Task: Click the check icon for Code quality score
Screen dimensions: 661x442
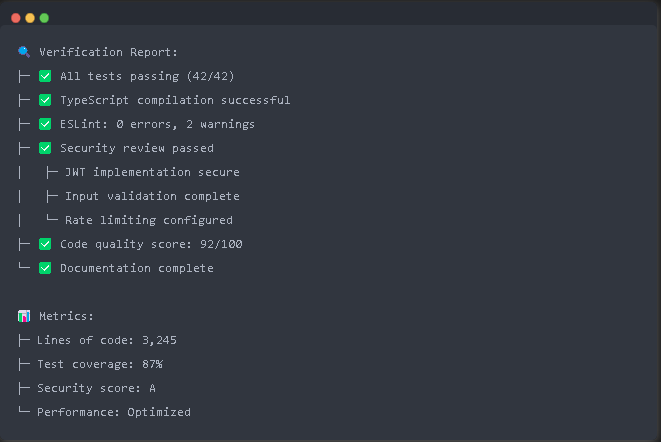Action: [x=45, y=244]
